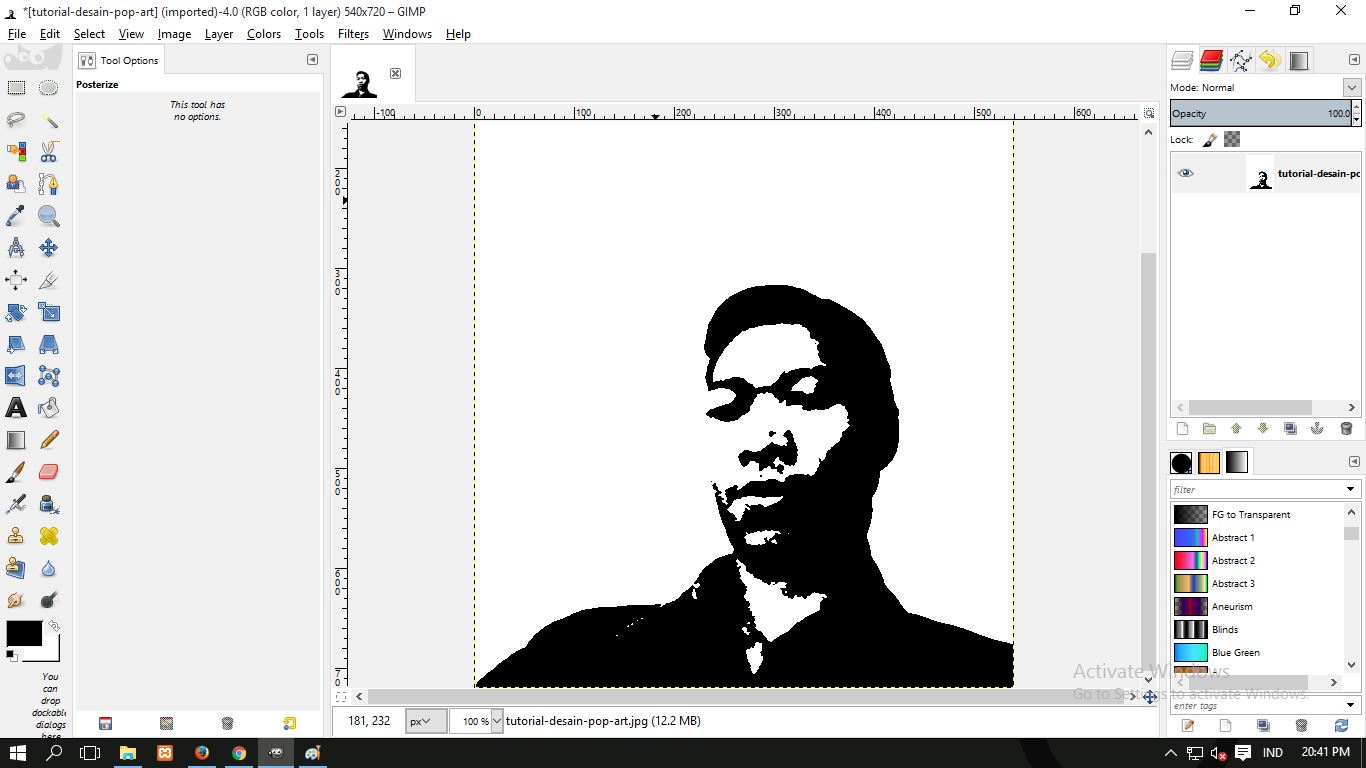Enable lock pixels for the layer
Viewport: 1366px width, 768px height.
(1209, 139)
